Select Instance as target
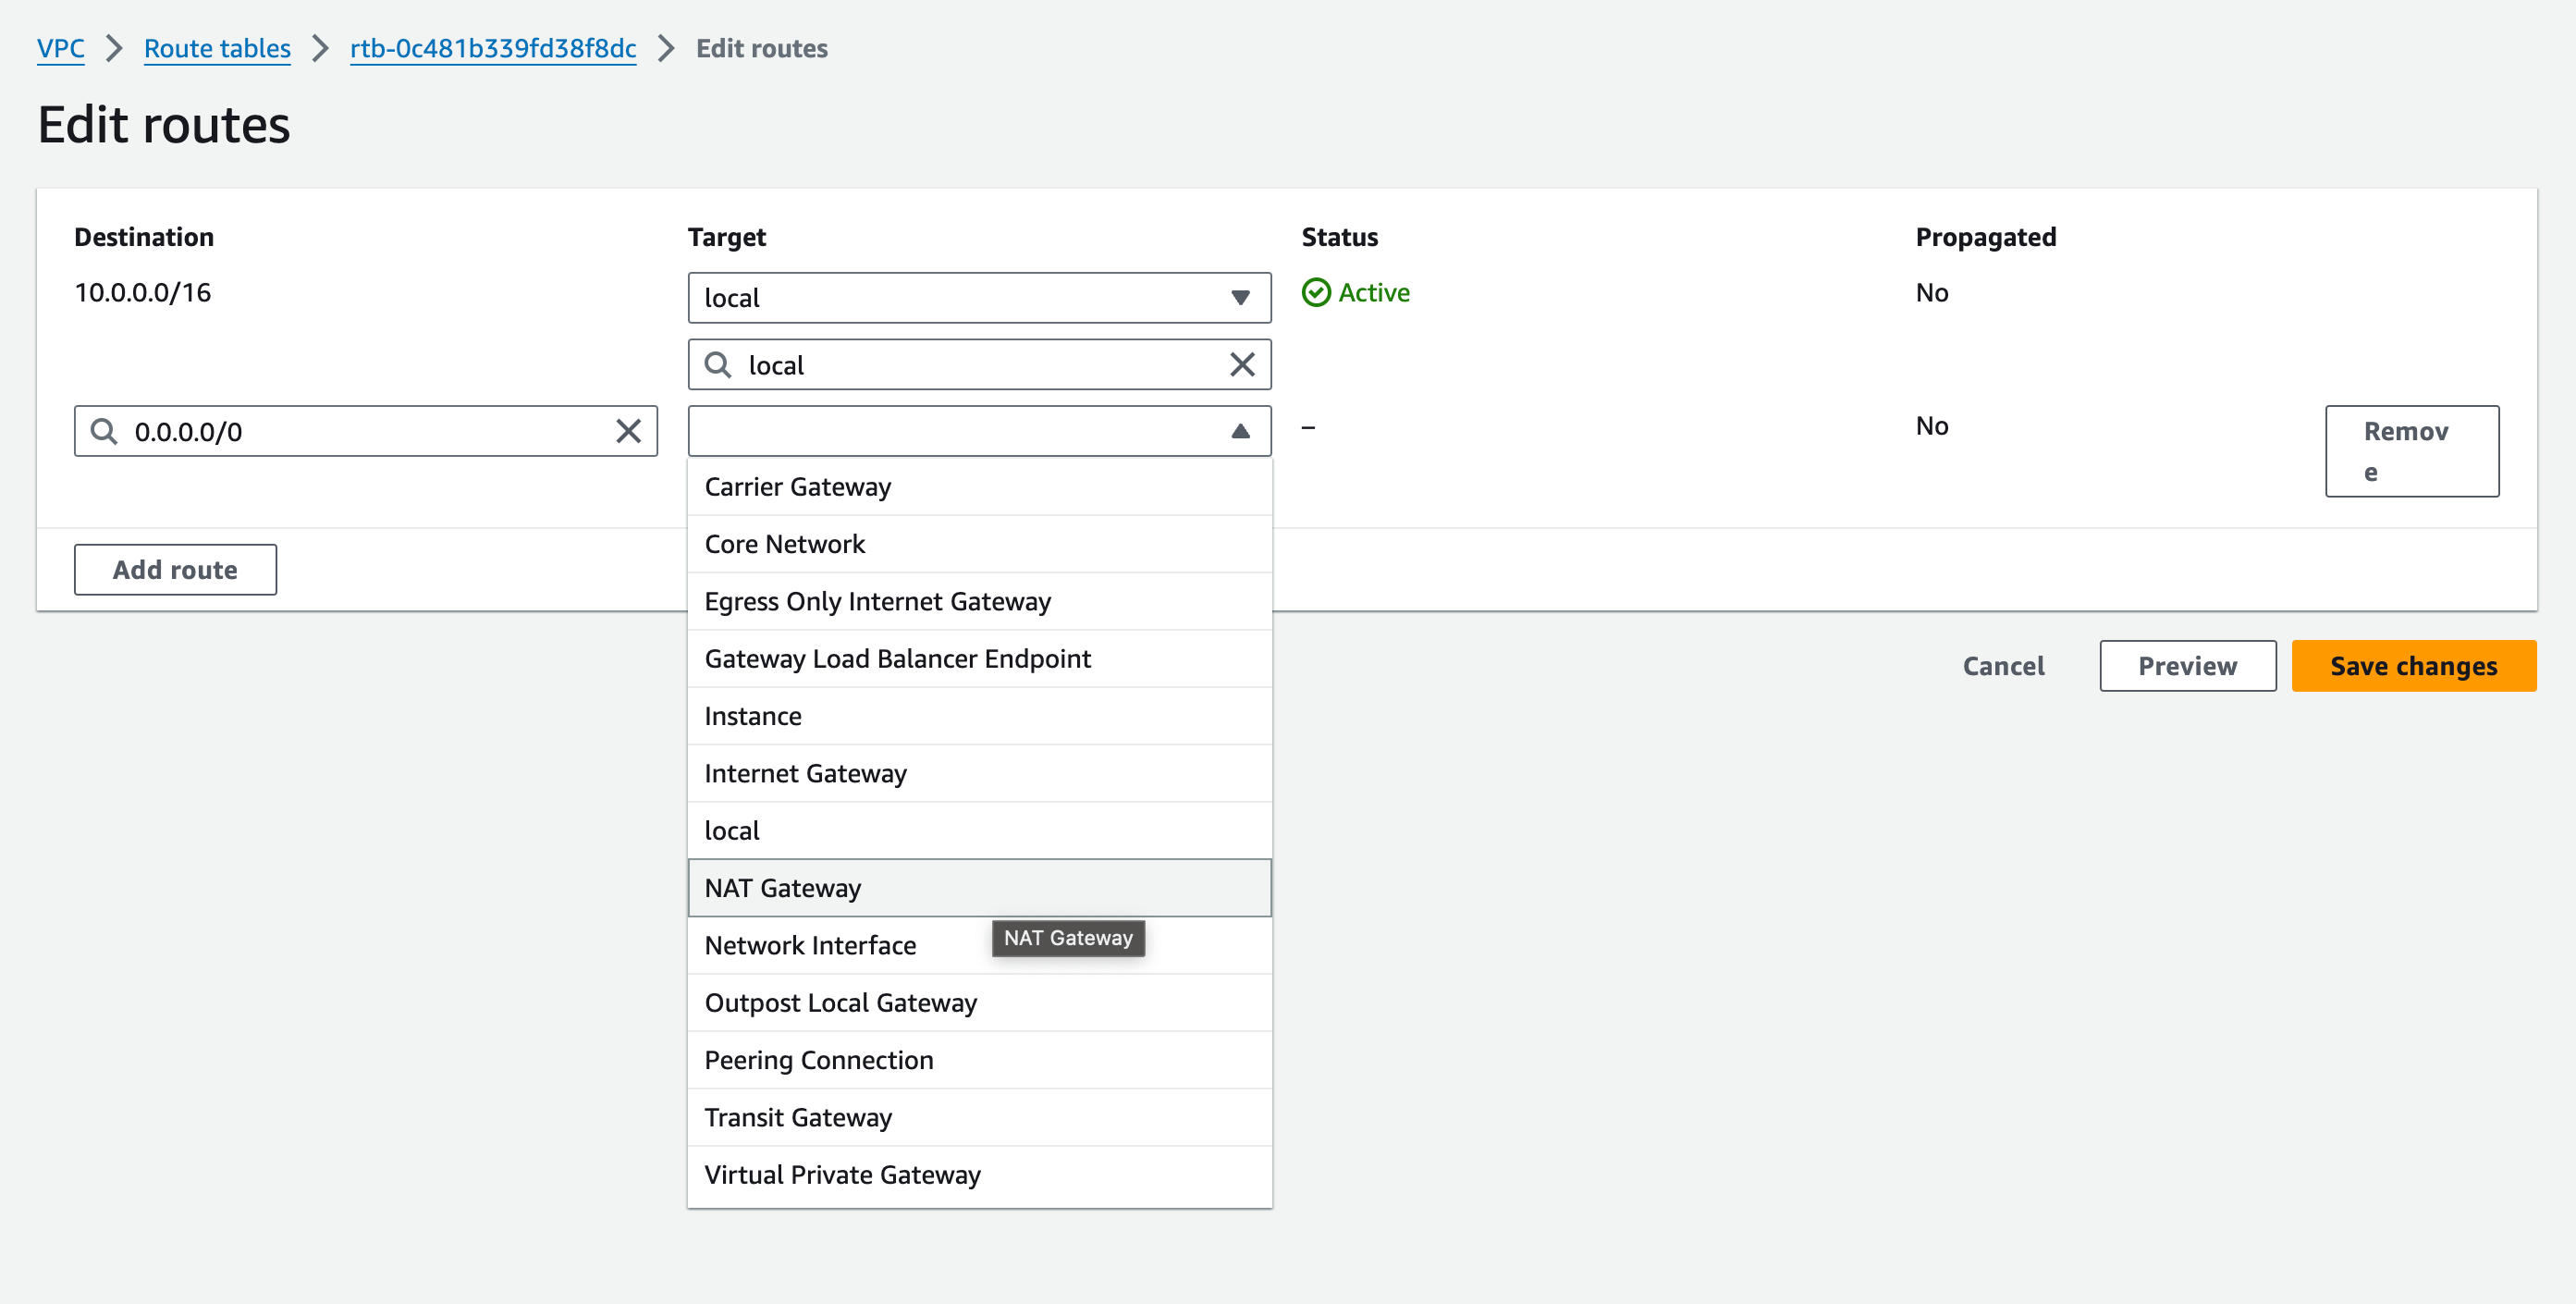The width and height of the screenshot is (2576, 1304). [x=979, y=716]
